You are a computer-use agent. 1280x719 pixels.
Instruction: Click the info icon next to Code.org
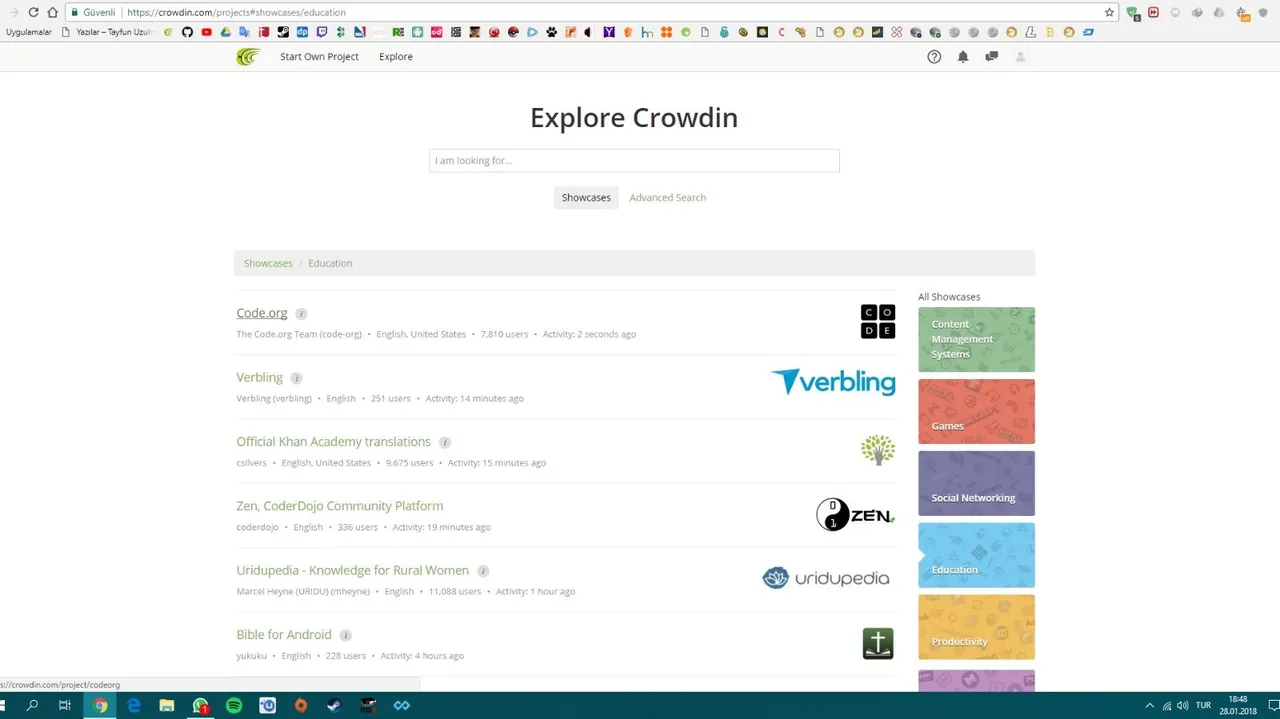[x=301, y=314]
